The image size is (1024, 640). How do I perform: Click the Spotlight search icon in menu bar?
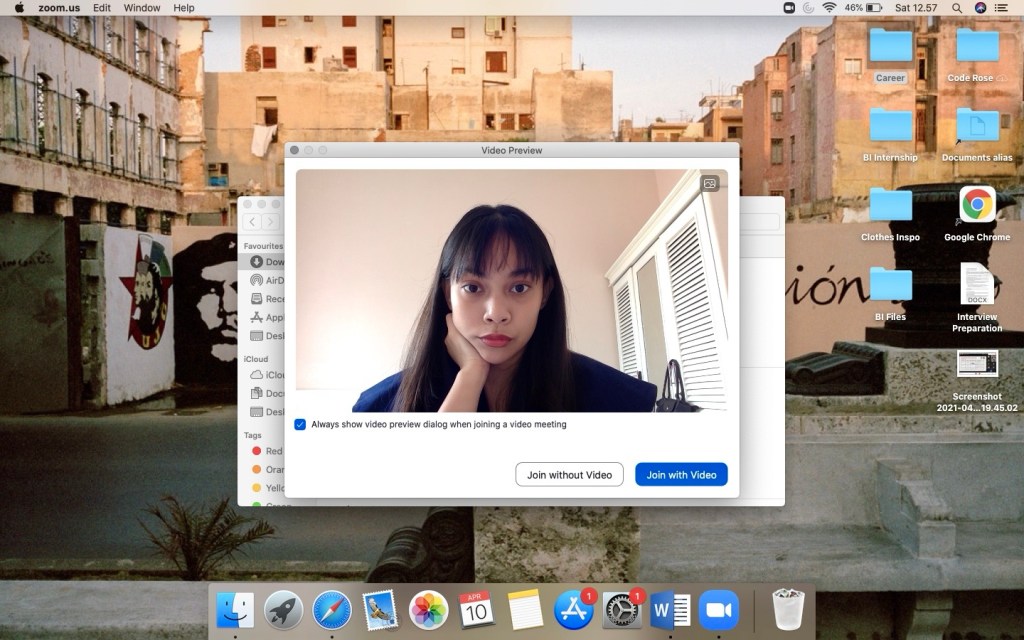click(957, 7)
